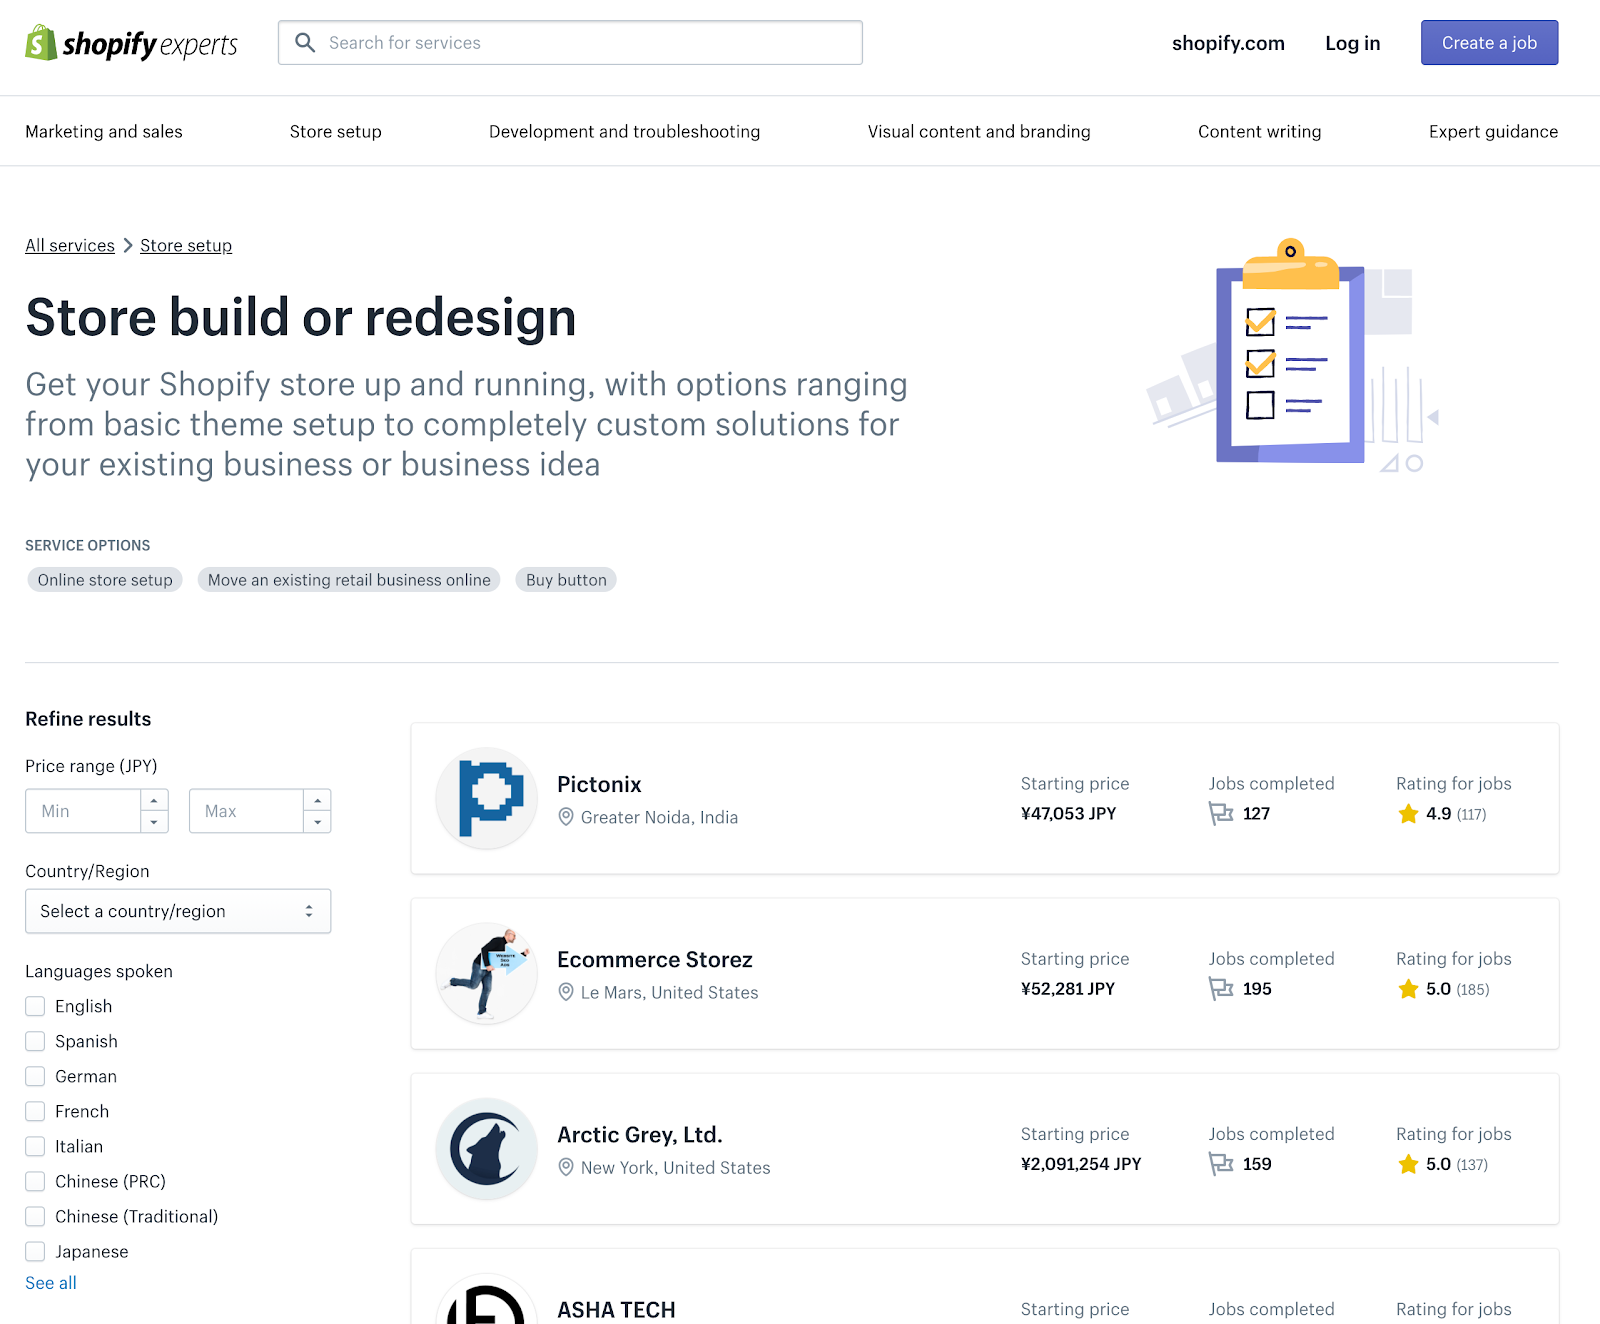Enable the English language filter

35,1006
